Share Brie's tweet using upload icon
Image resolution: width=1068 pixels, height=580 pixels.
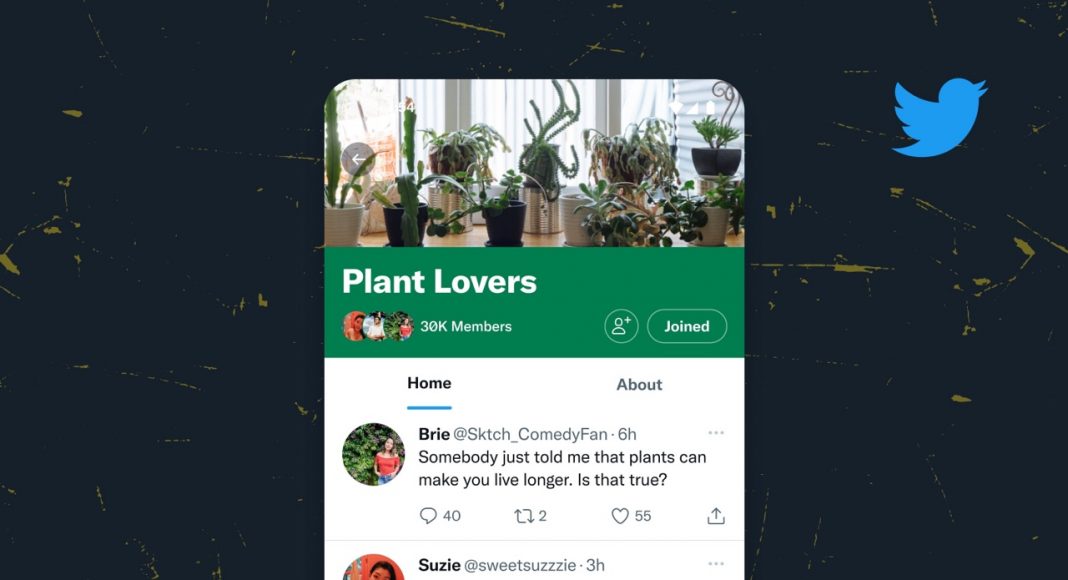[x=716, y=516]
